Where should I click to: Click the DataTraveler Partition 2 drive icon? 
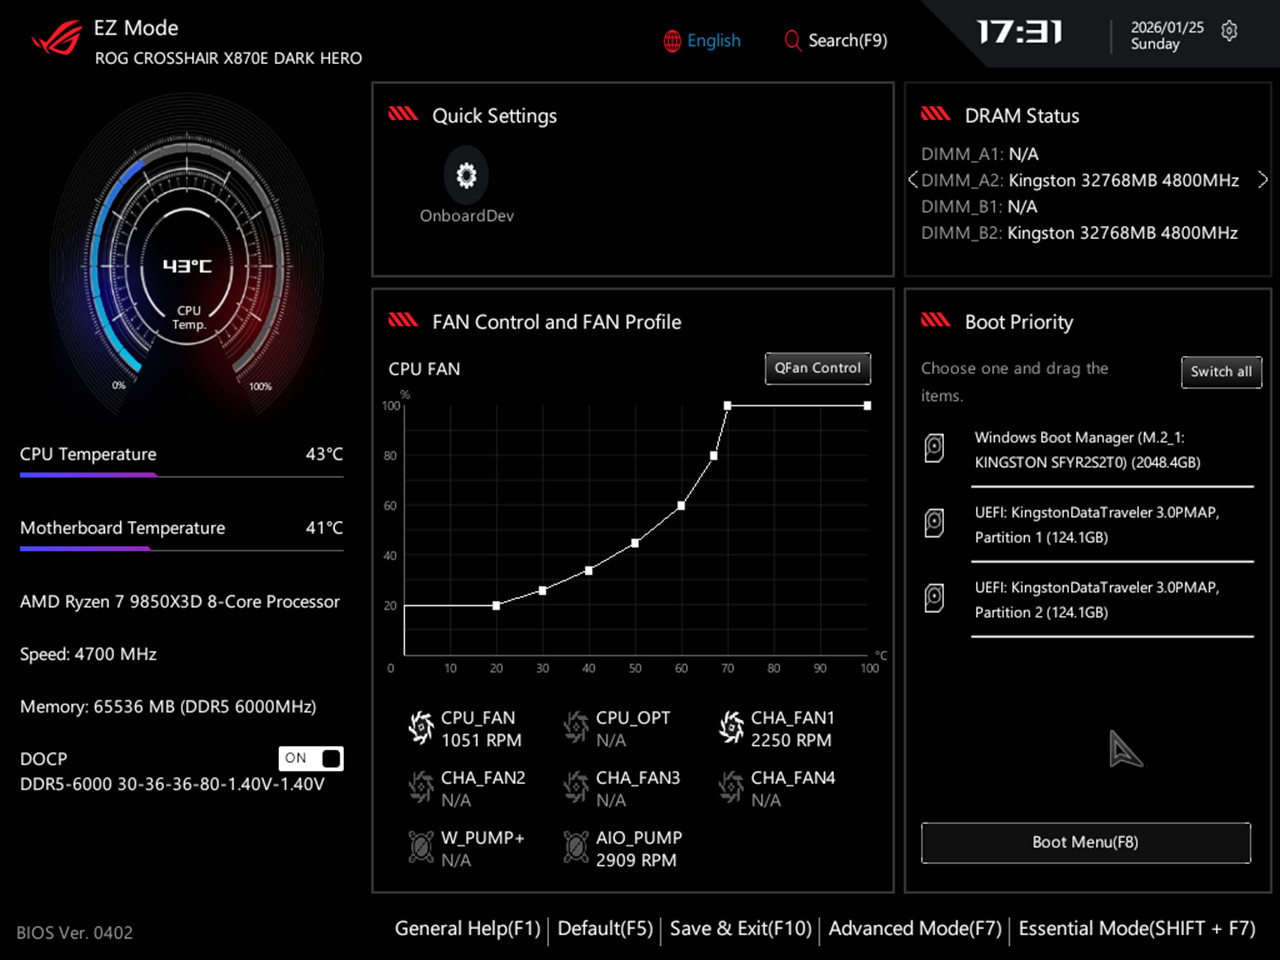pos(934,598)
